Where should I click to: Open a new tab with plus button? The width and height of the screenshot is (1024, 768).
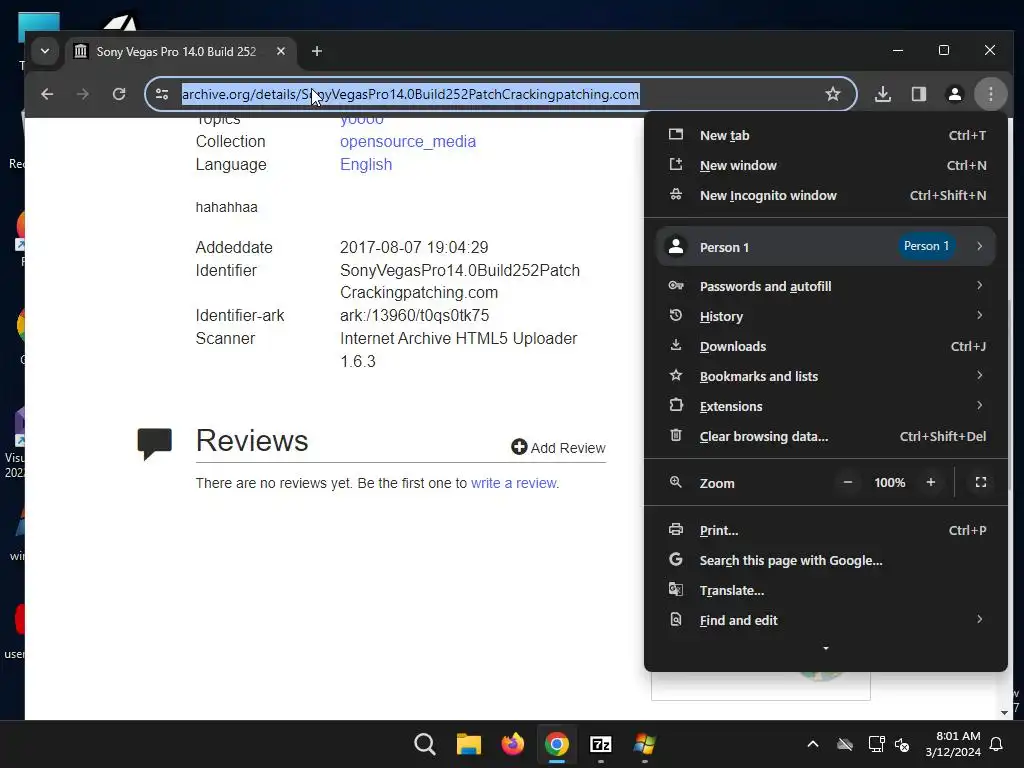(x=317, y=51)
